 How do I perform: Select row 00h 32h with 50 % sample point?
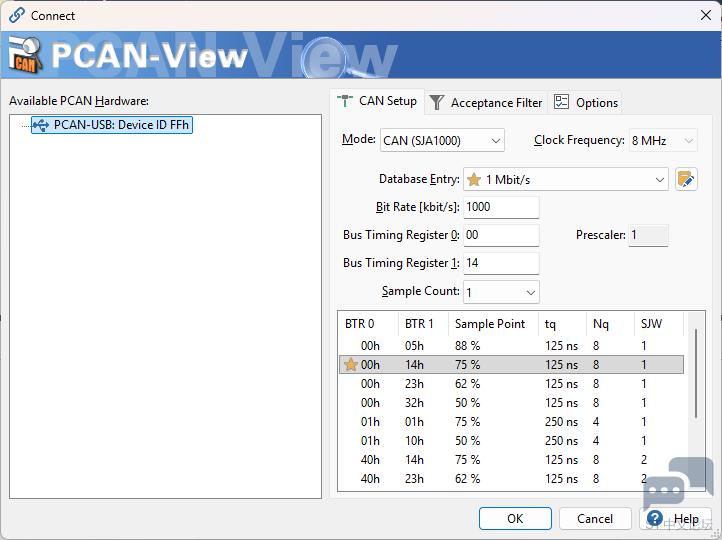[511, 403]
